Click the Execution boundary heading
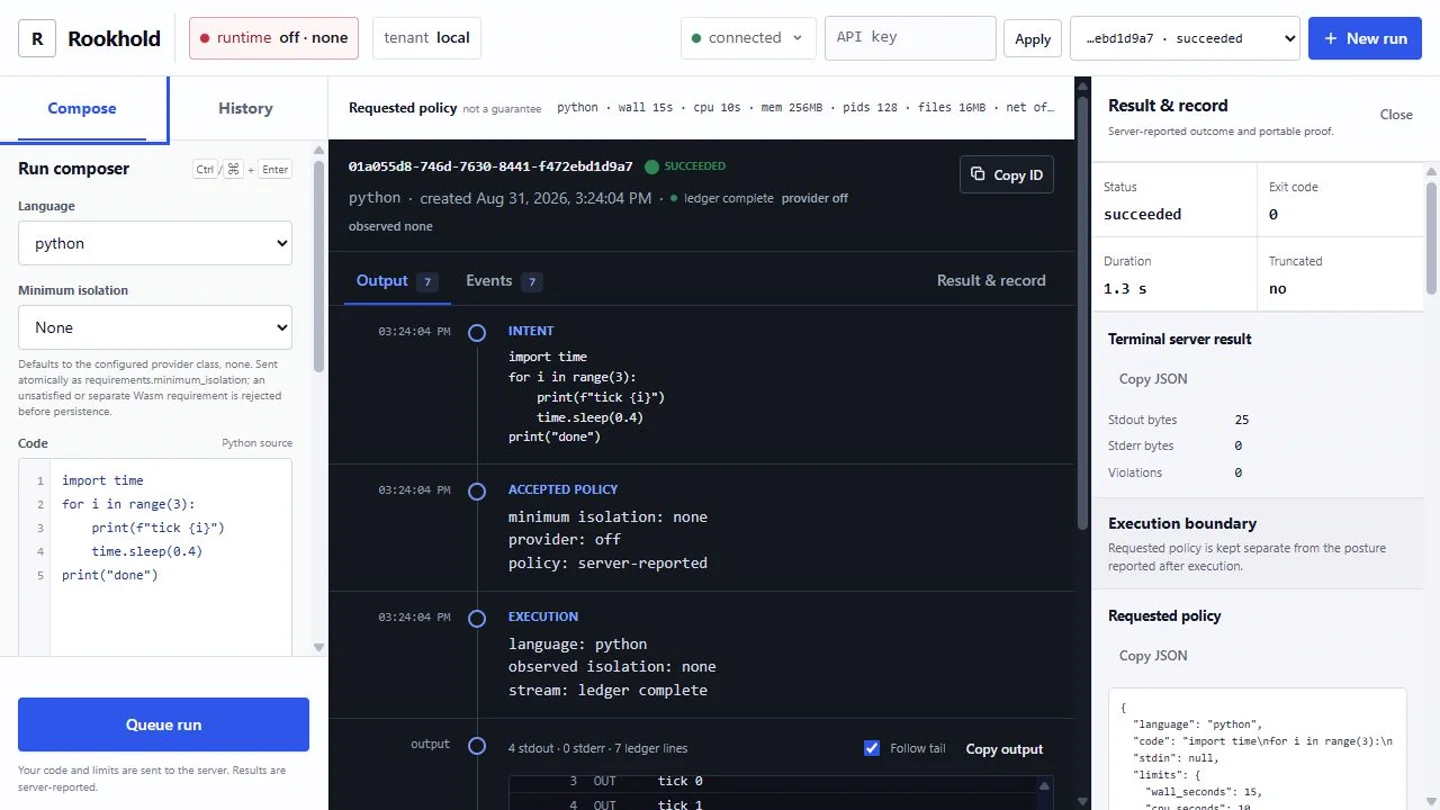Image resolution: width=1440 pixels, height=810 pixels. (1182, 523)
